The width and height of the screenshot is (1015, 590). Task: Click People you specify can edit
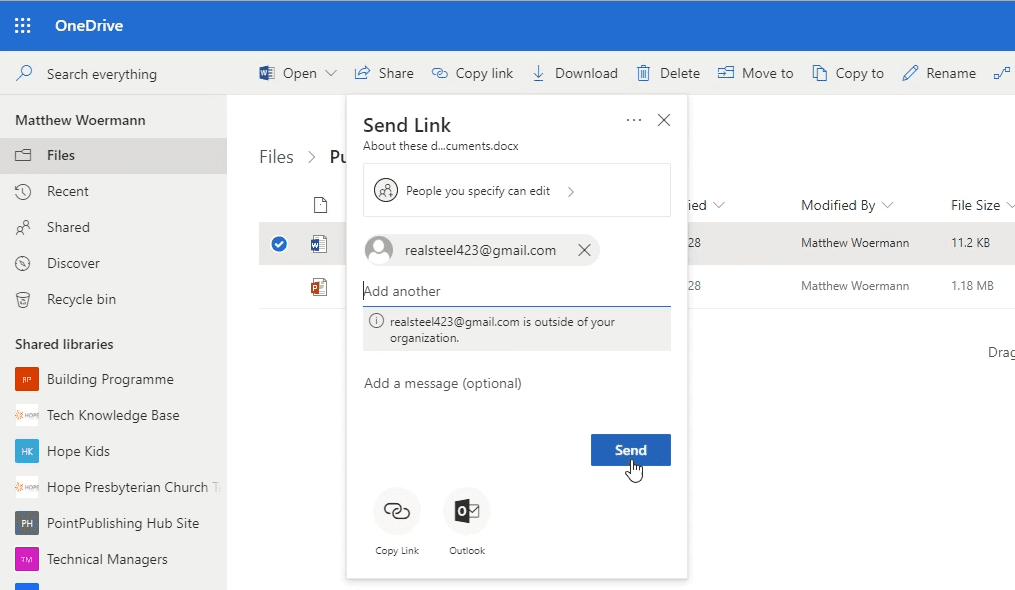pos(517,190)
